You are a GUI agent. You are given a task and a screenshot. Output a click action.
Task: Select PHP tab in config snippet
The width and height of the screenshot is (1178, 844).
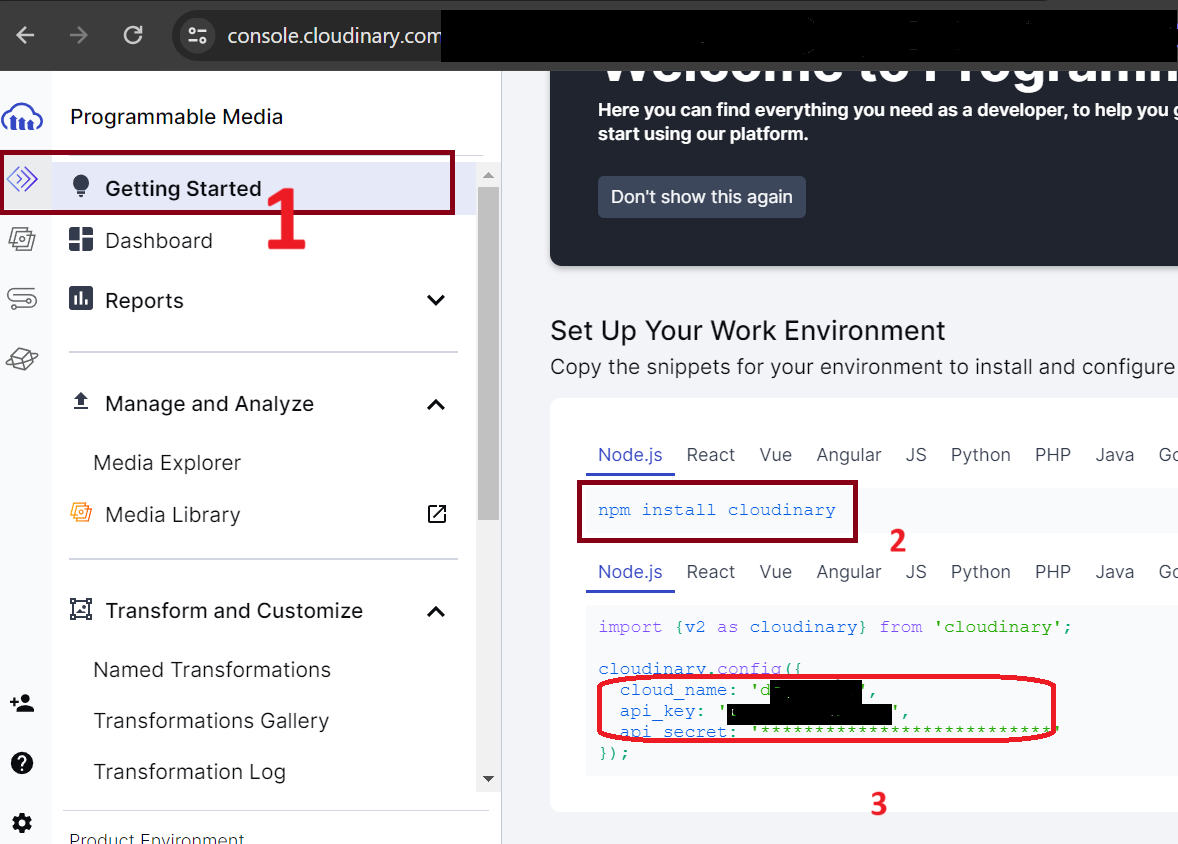(1053, 573)
